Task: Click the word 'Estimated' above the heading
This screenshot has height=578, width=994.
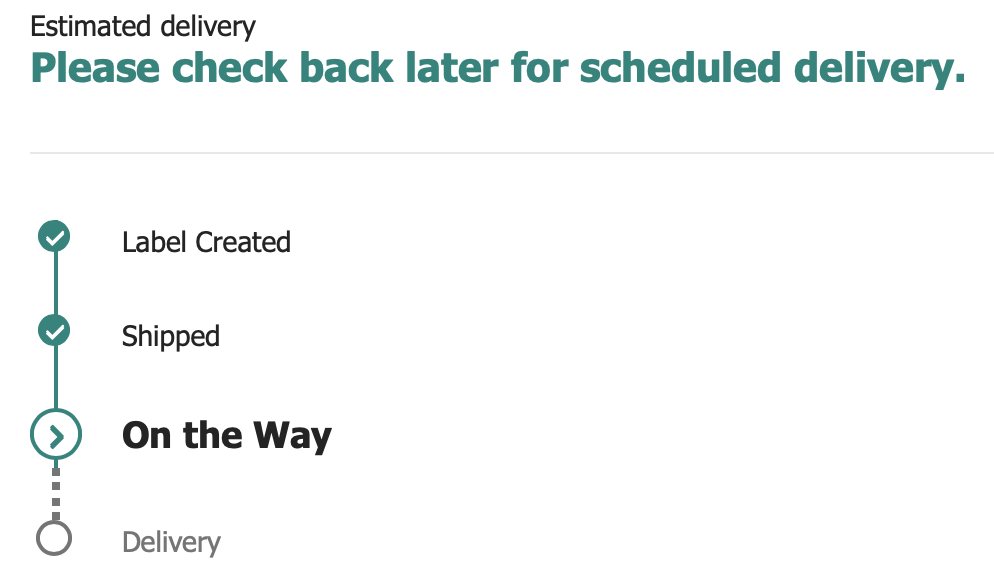Action: tap(90, 27)
